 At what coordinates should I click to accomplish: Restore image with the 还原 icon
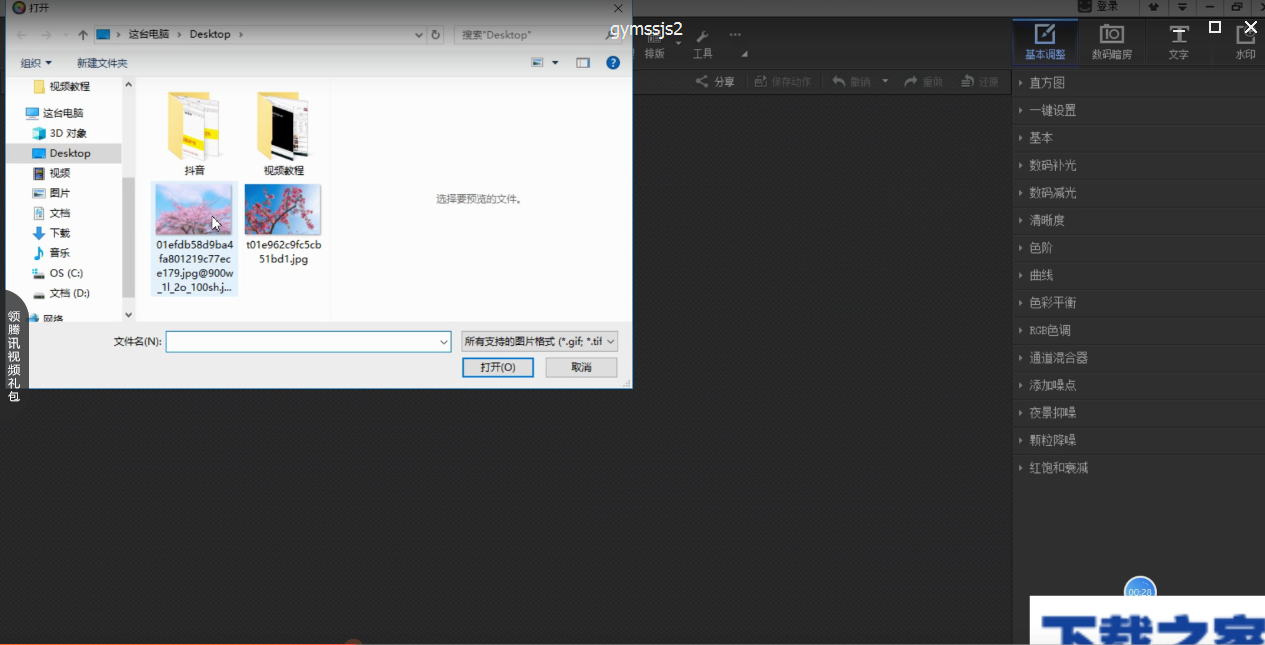point(967,82)
